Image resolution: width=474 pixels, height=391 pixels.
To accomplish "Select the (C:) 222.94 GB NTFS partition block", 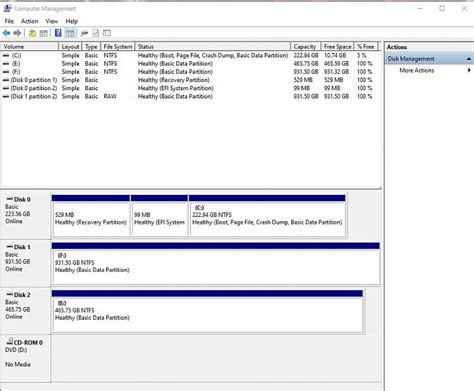I will tap(267, 216).
